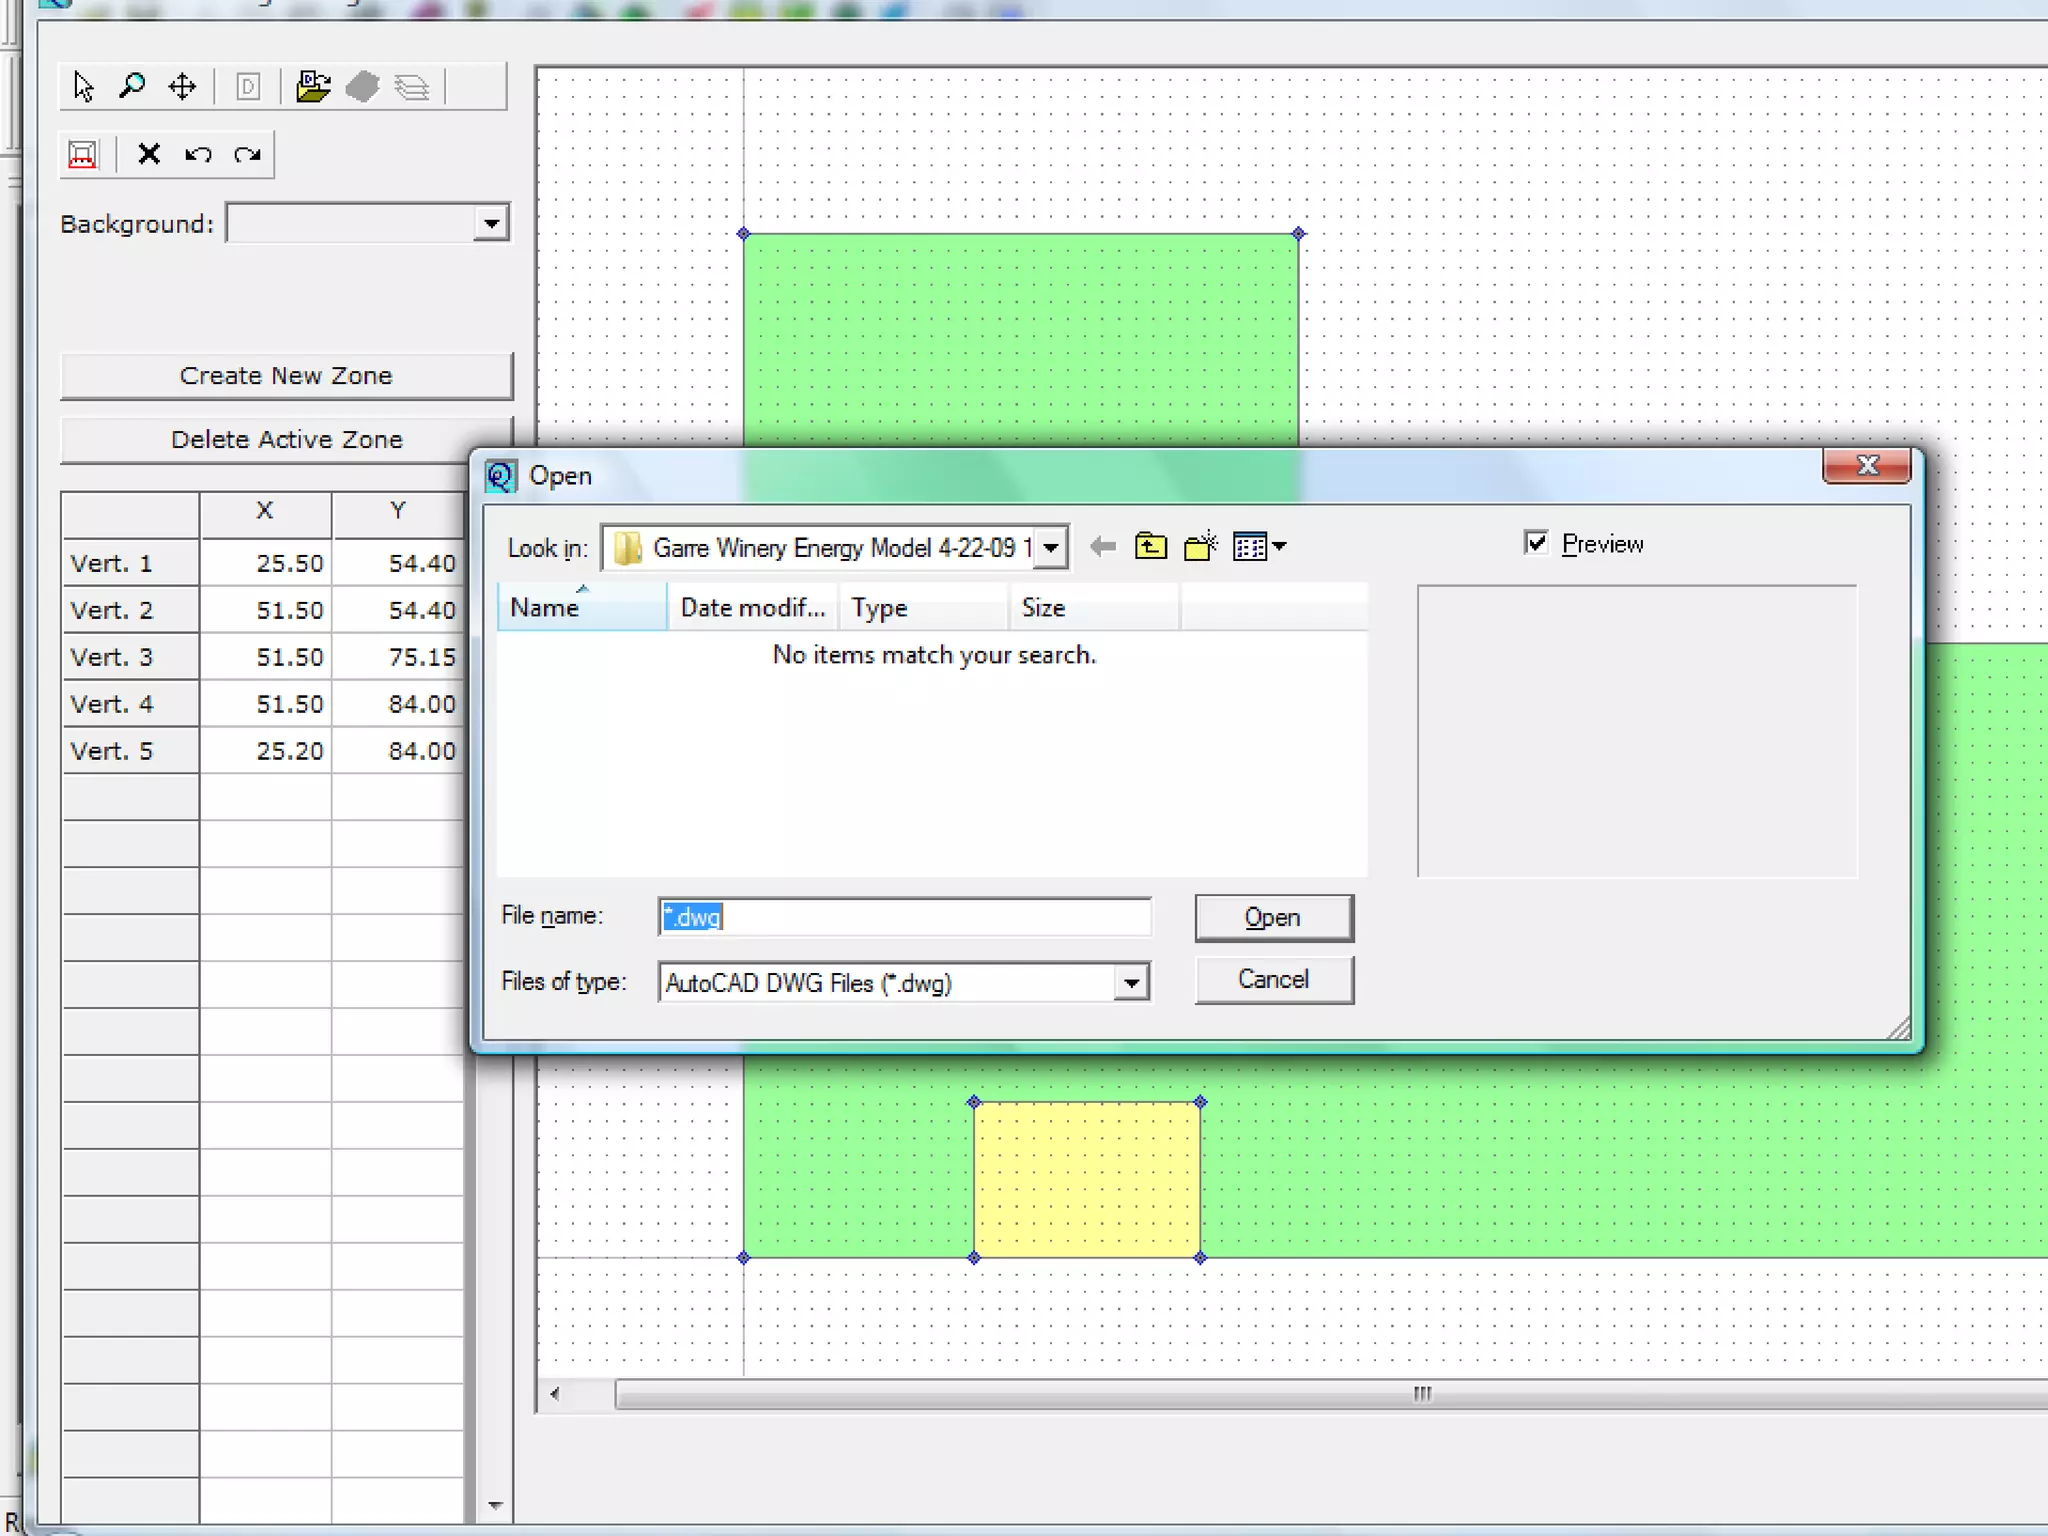Sort by the Date modified column

(x=752, y=608)
